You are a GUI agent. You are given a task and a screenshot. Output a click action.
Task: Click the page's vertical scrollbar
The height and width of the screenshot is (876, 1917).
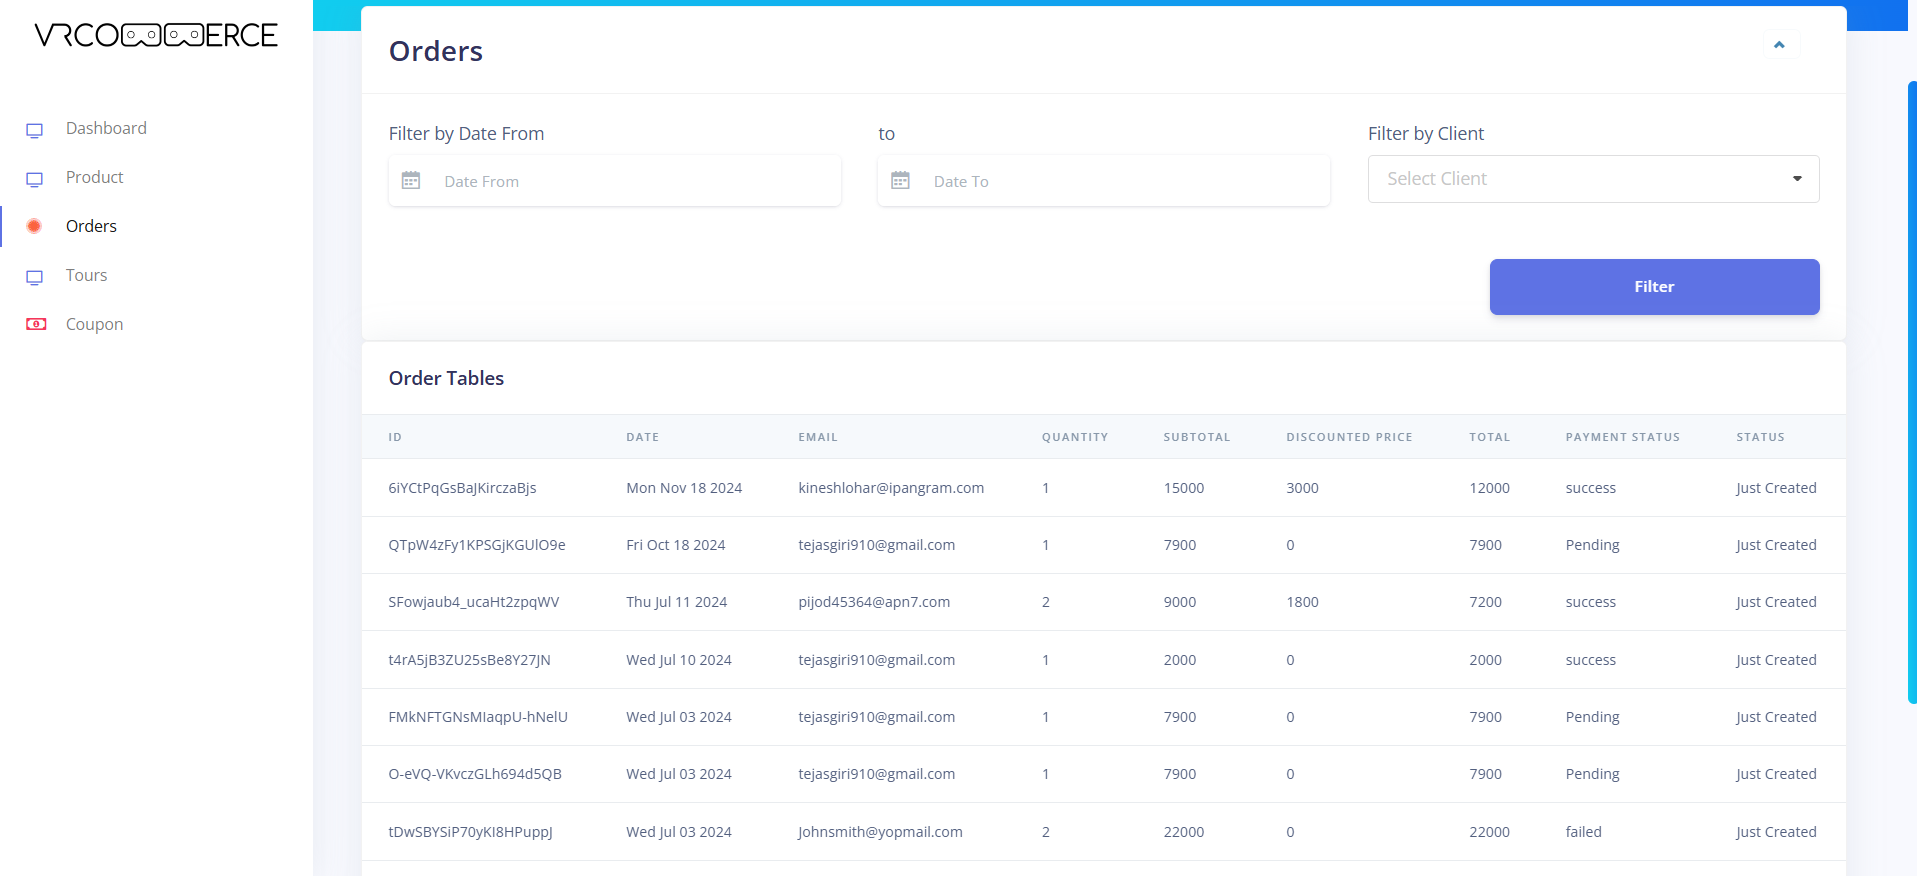coord(1911,390)
